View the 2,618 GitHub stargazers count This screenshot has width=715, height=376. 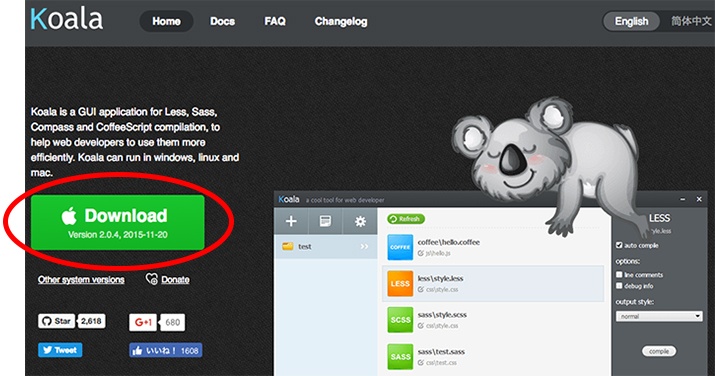[91, 321]
